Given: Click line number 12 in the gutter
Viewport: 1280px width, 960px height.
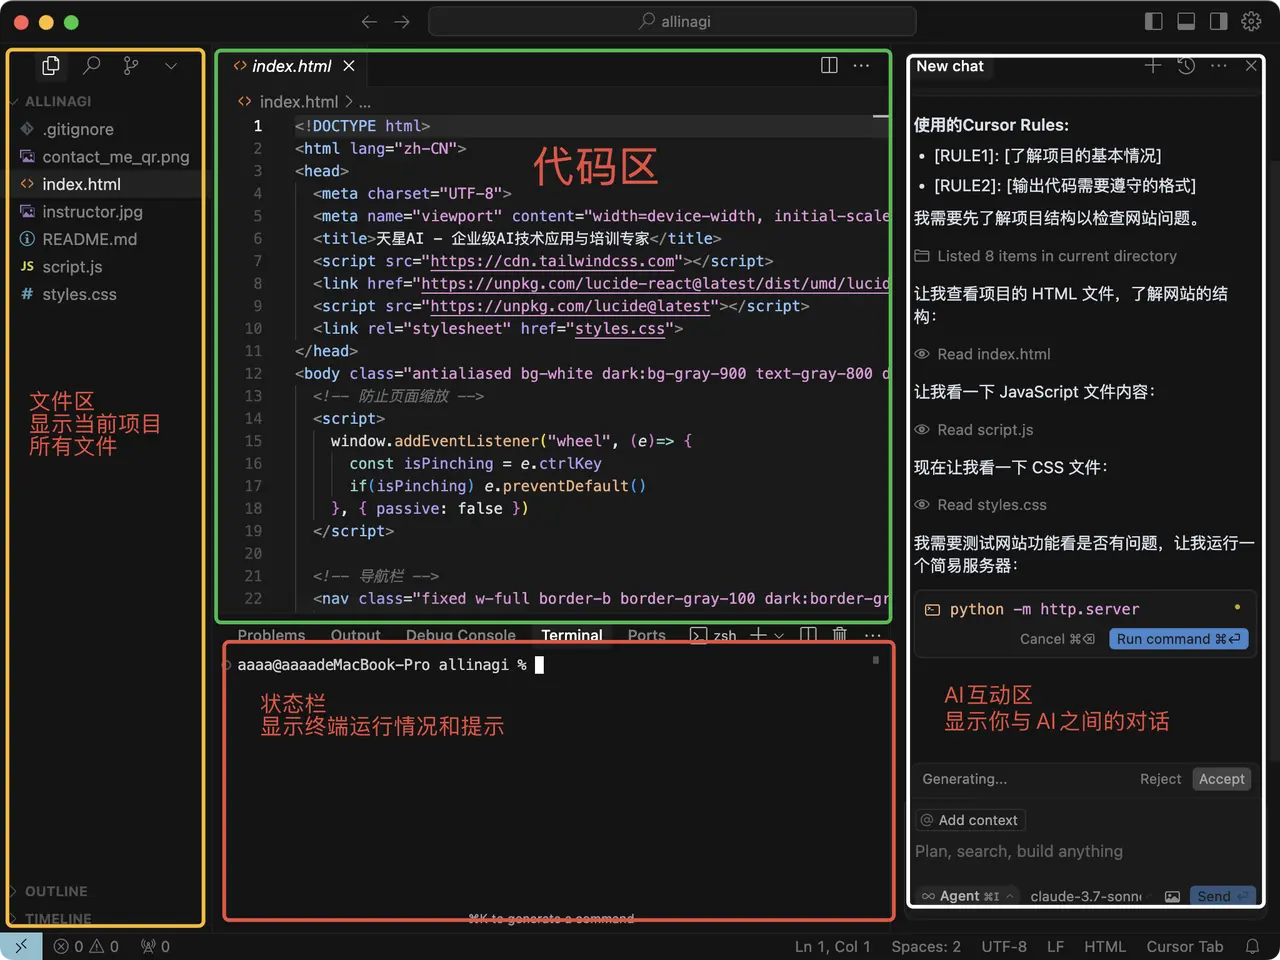Looking at the screenshot, I should pos(253,373).
